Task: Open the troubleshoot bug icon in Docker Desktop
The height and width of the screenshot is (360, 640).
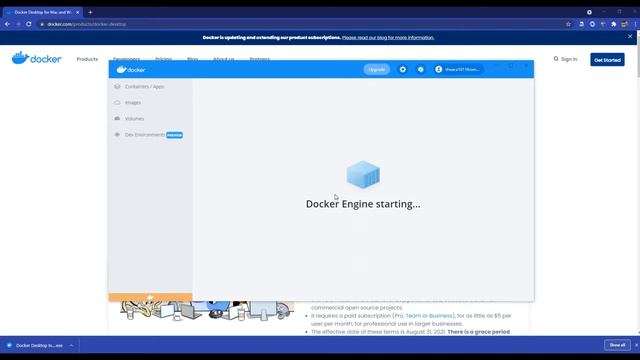Action: [421, 69]
